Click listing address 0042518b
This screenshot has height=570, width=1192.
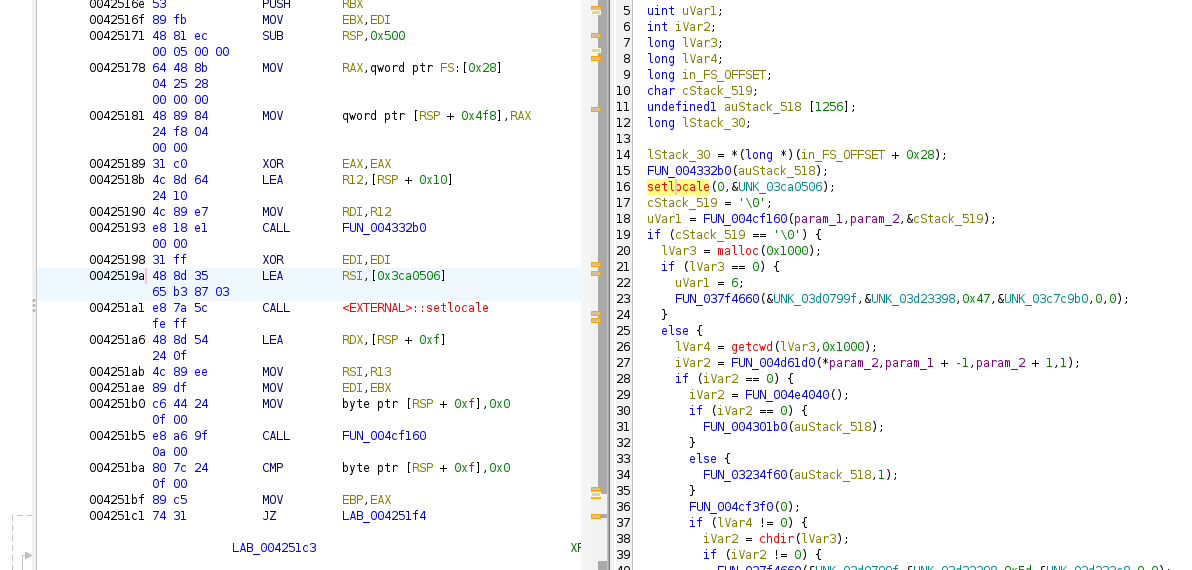click(116, 179)
